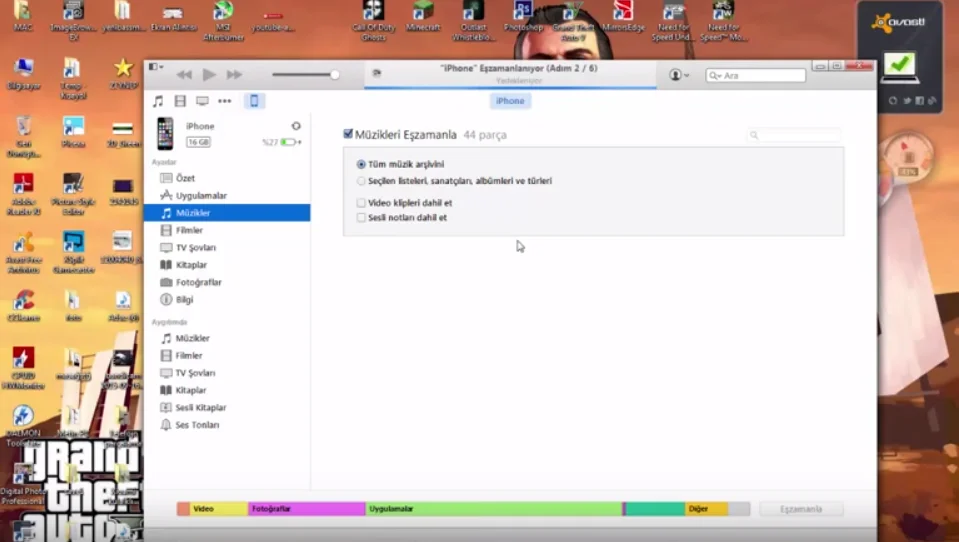Select Seçilen listeleri, sanatçıları radio button

(x=361, y=181)
